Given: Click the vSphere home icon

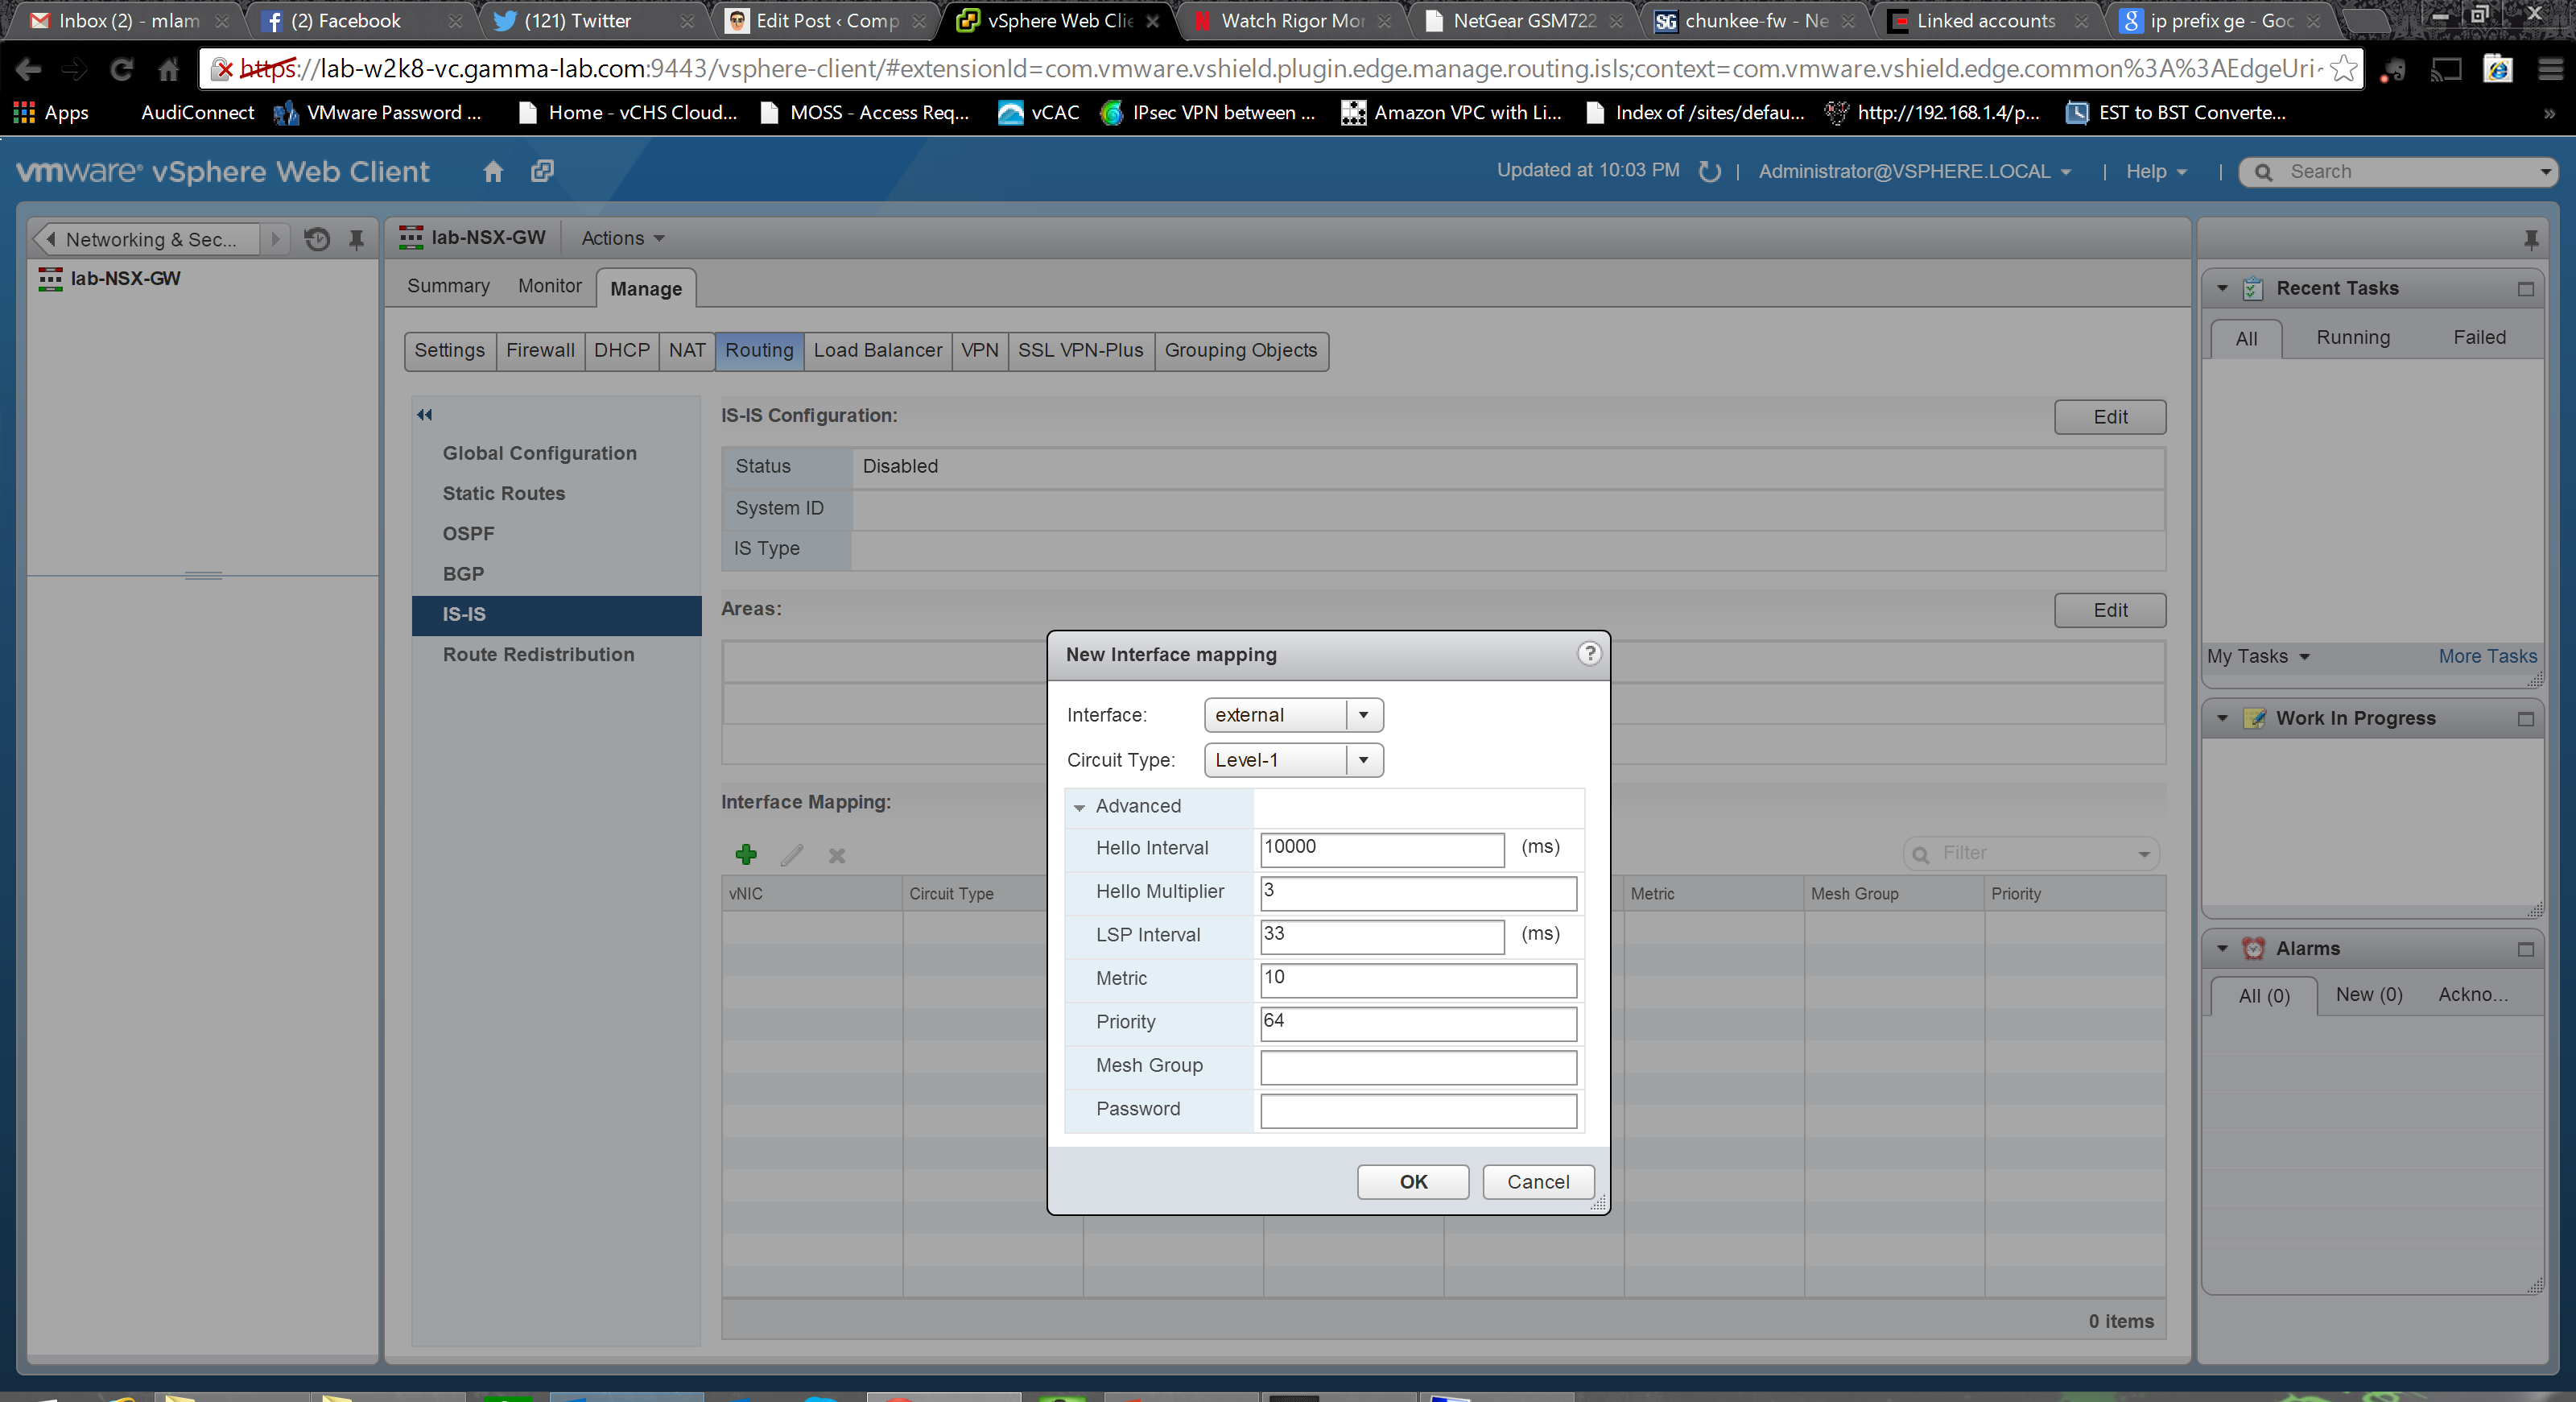Looking at the screenshot, I should coord(492,171).
